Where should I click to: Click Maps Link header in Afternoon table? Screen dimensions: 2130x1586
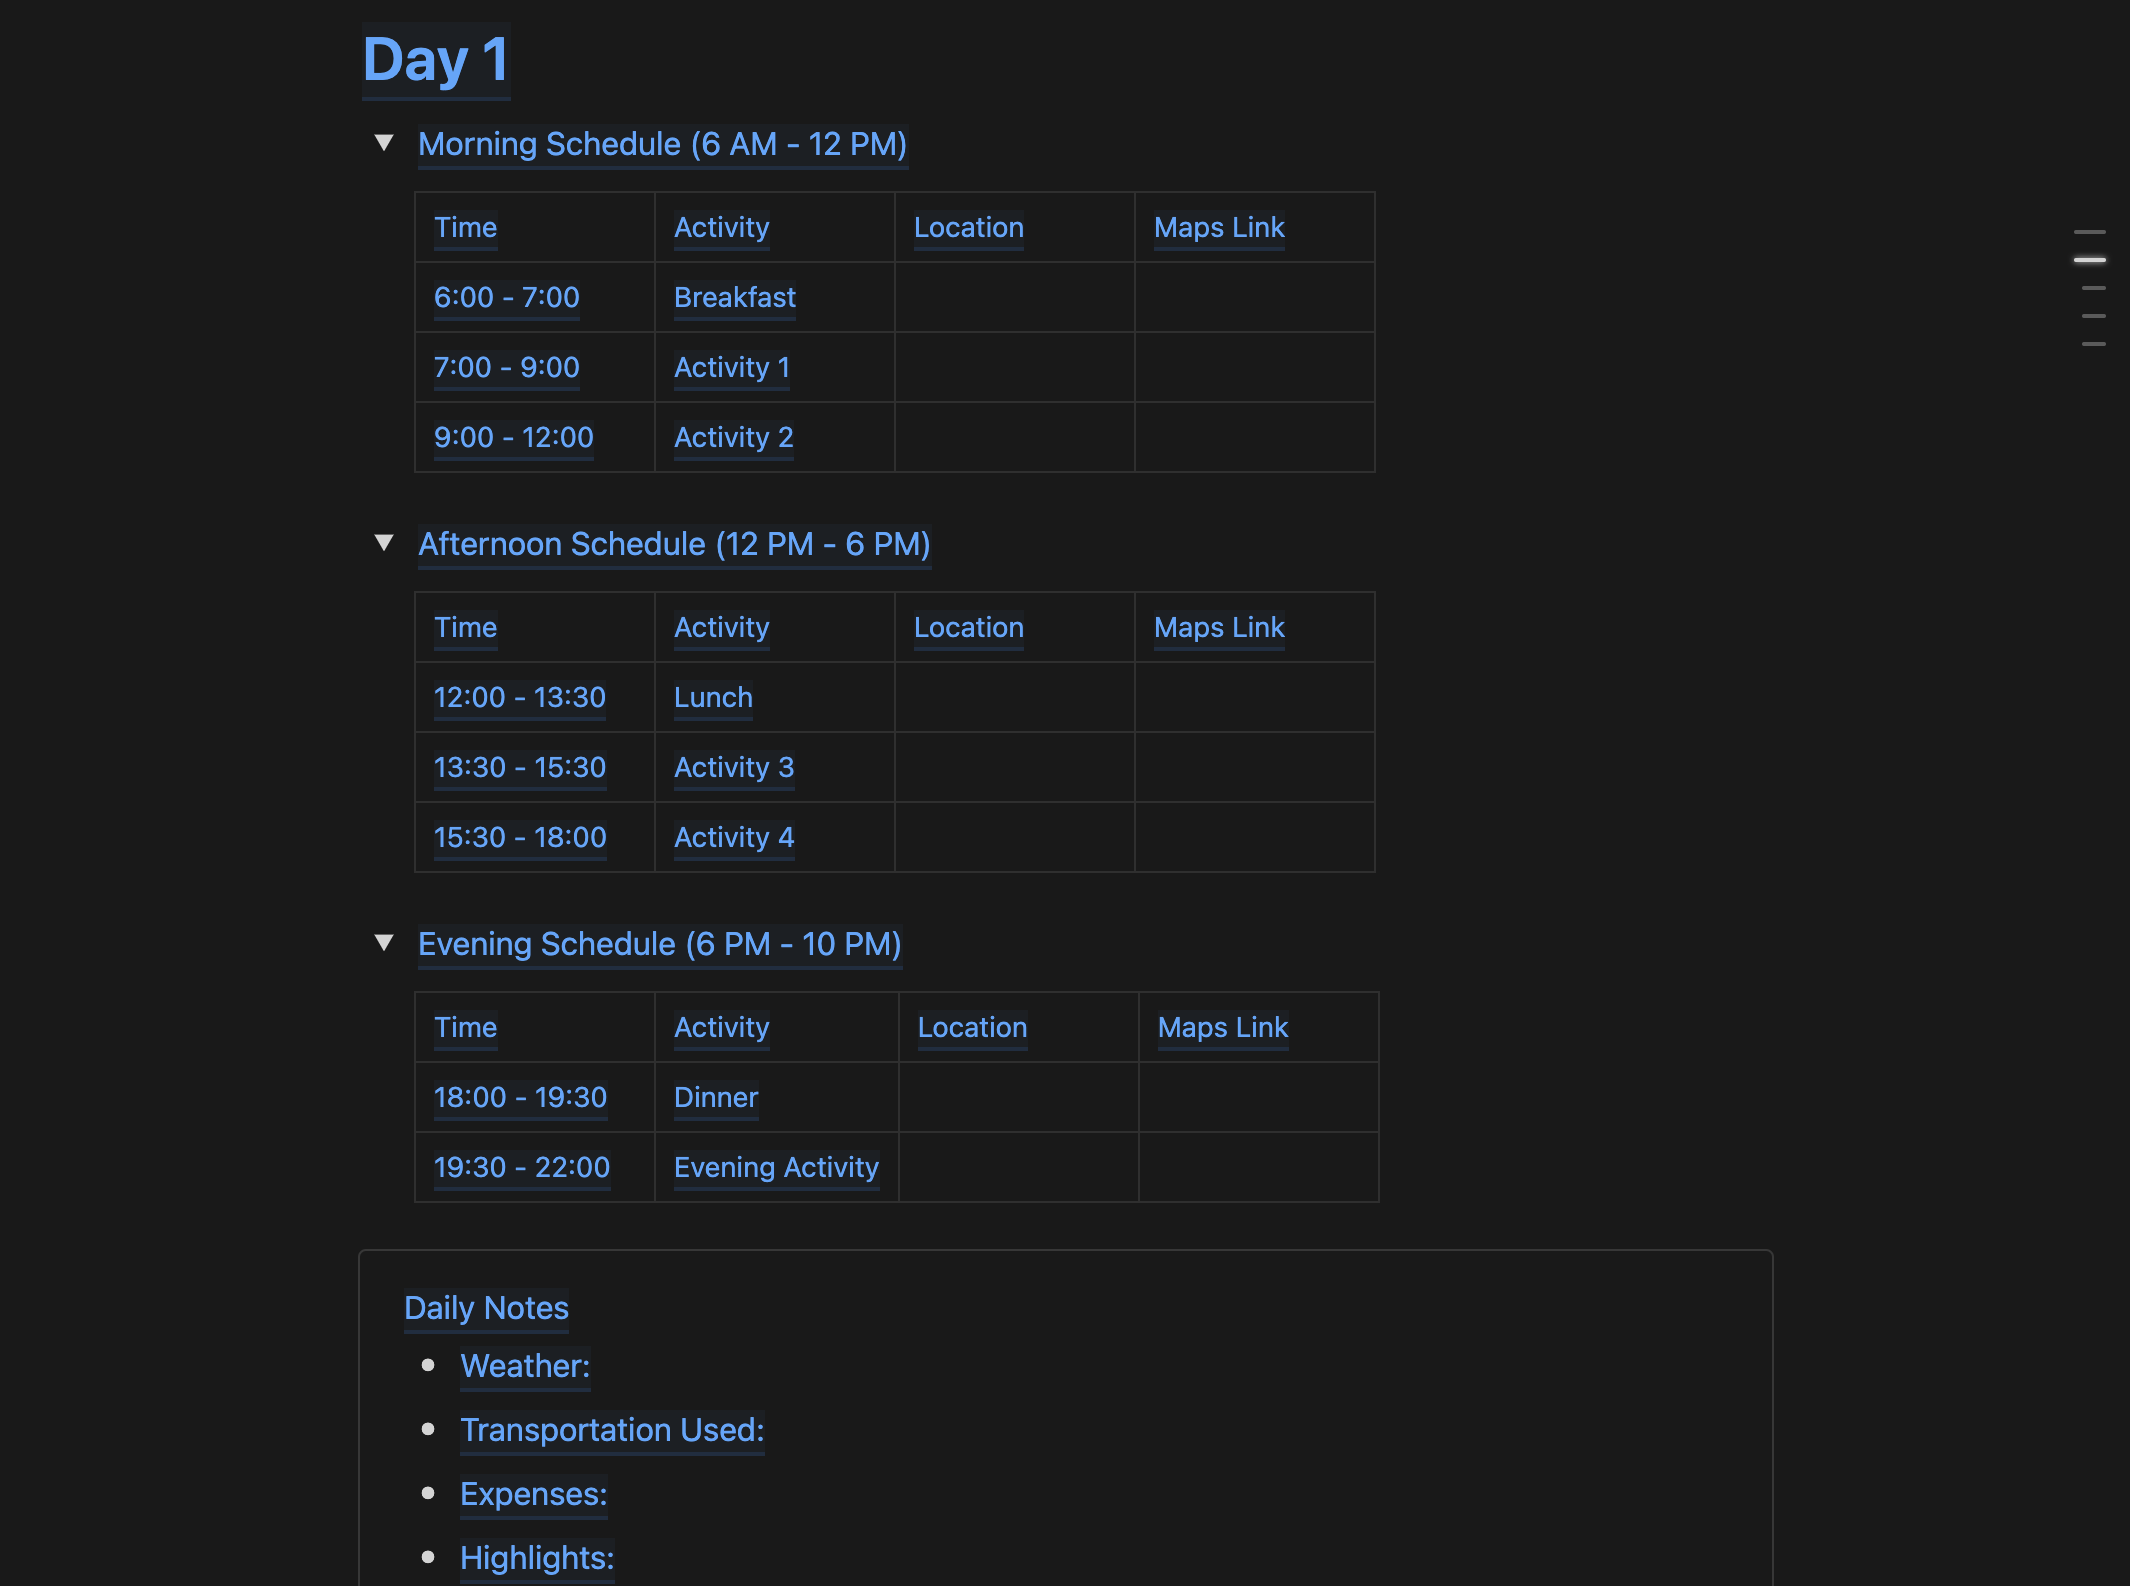pos(1219,628)
